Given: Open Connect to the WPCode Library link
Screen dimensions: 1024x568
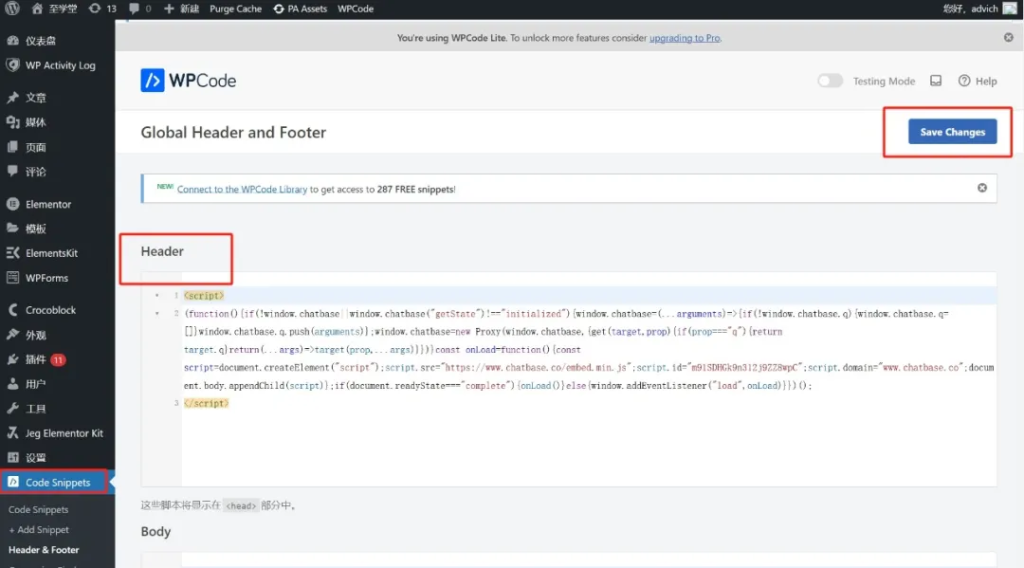Looking at the screenshot, I should (x=242, y=189).
